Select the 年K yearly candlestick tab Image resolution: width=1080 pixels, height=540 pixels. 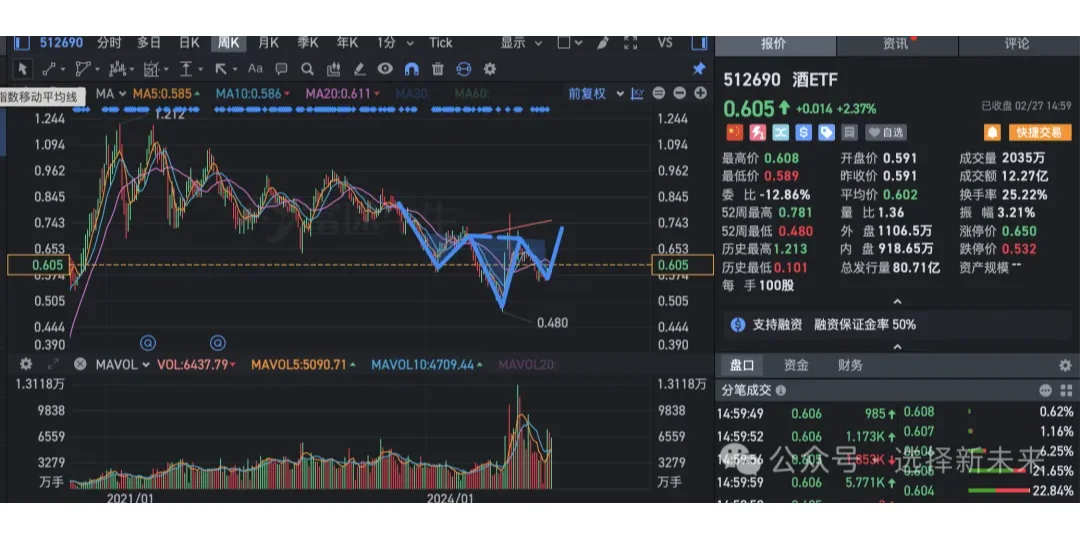pyautogui.click(x=347, y=43)
